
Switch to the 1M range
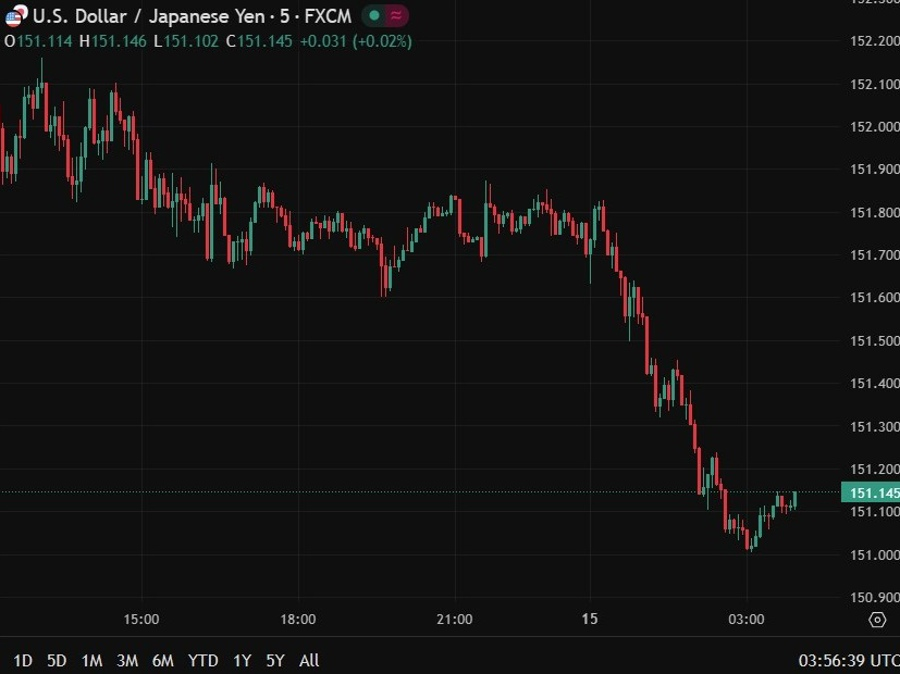coord(92,660)
